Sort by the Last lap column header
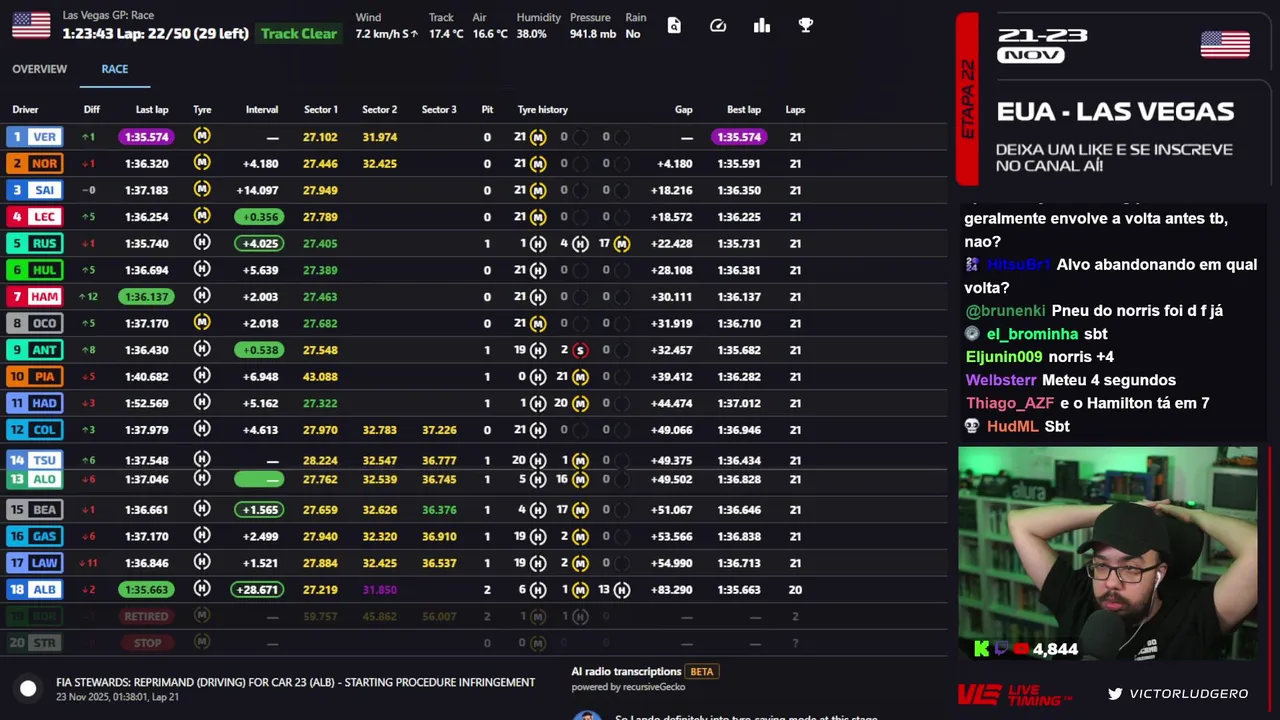Image resolution: width=1280 pixels, height=720 pixels. [152, 110]
